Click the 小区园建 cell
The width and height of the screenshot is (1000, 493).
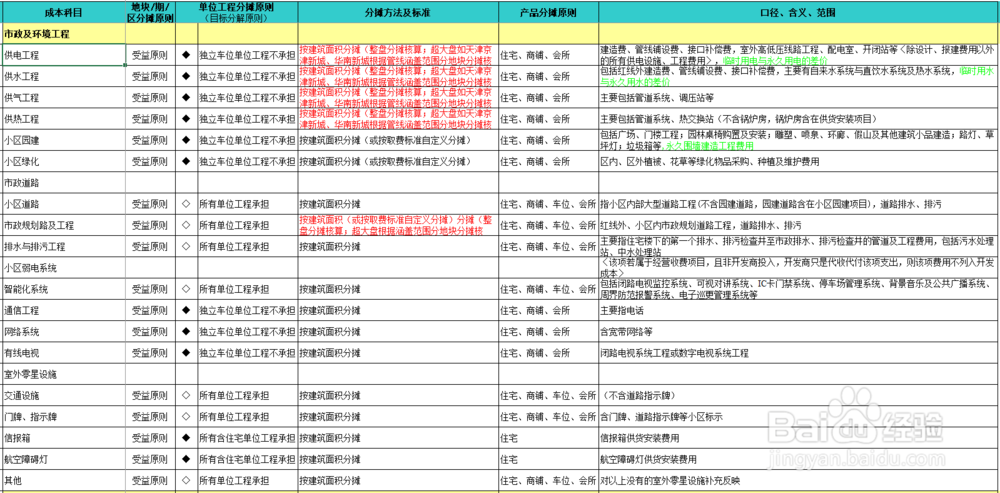point(62,140)
